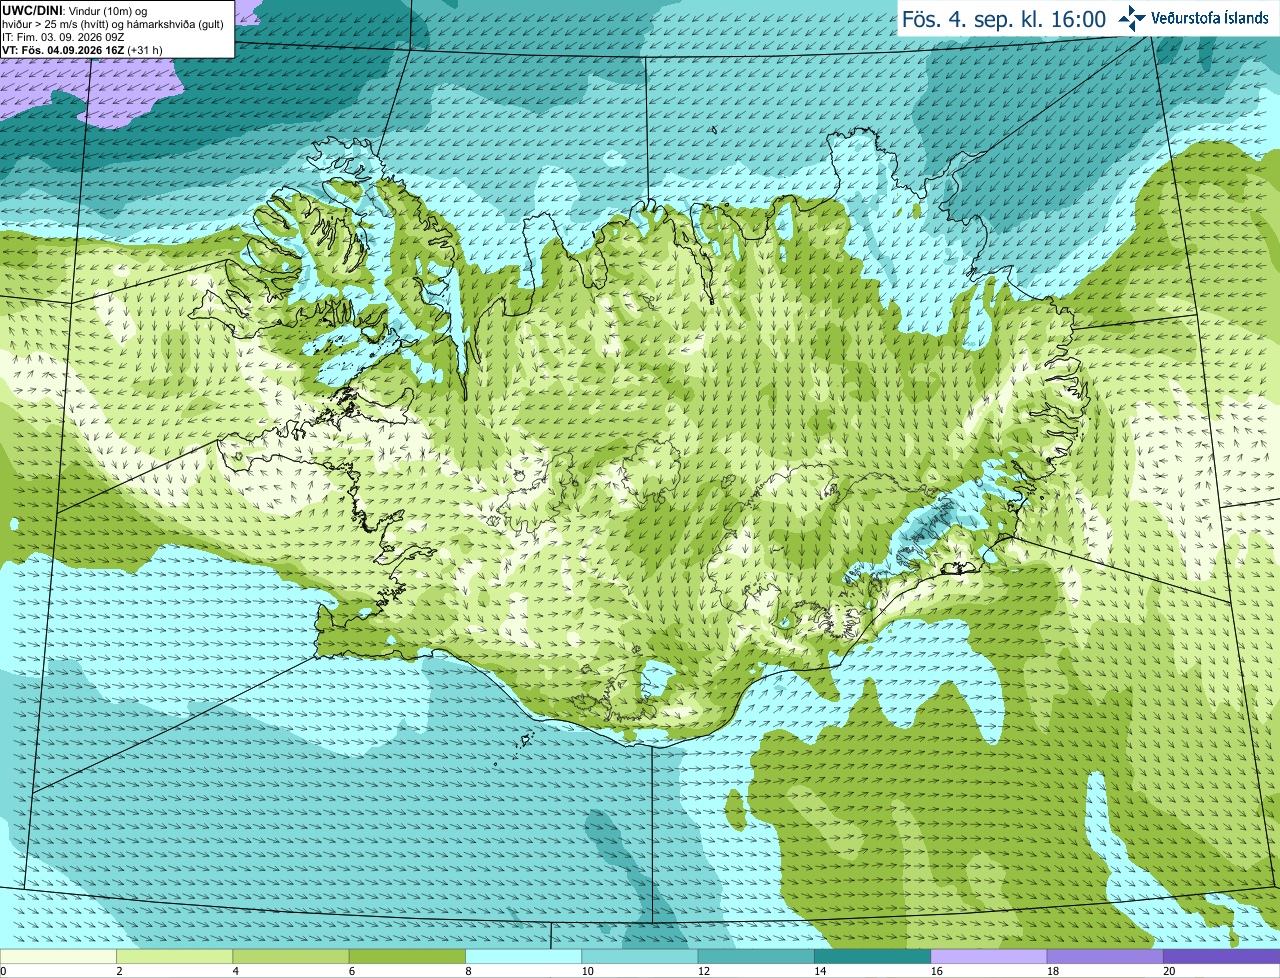This screenshot has height=978, width=1280.
Task: Click the Veðurstofa Íslands logo icon
Action: [x=1131, y=18]
